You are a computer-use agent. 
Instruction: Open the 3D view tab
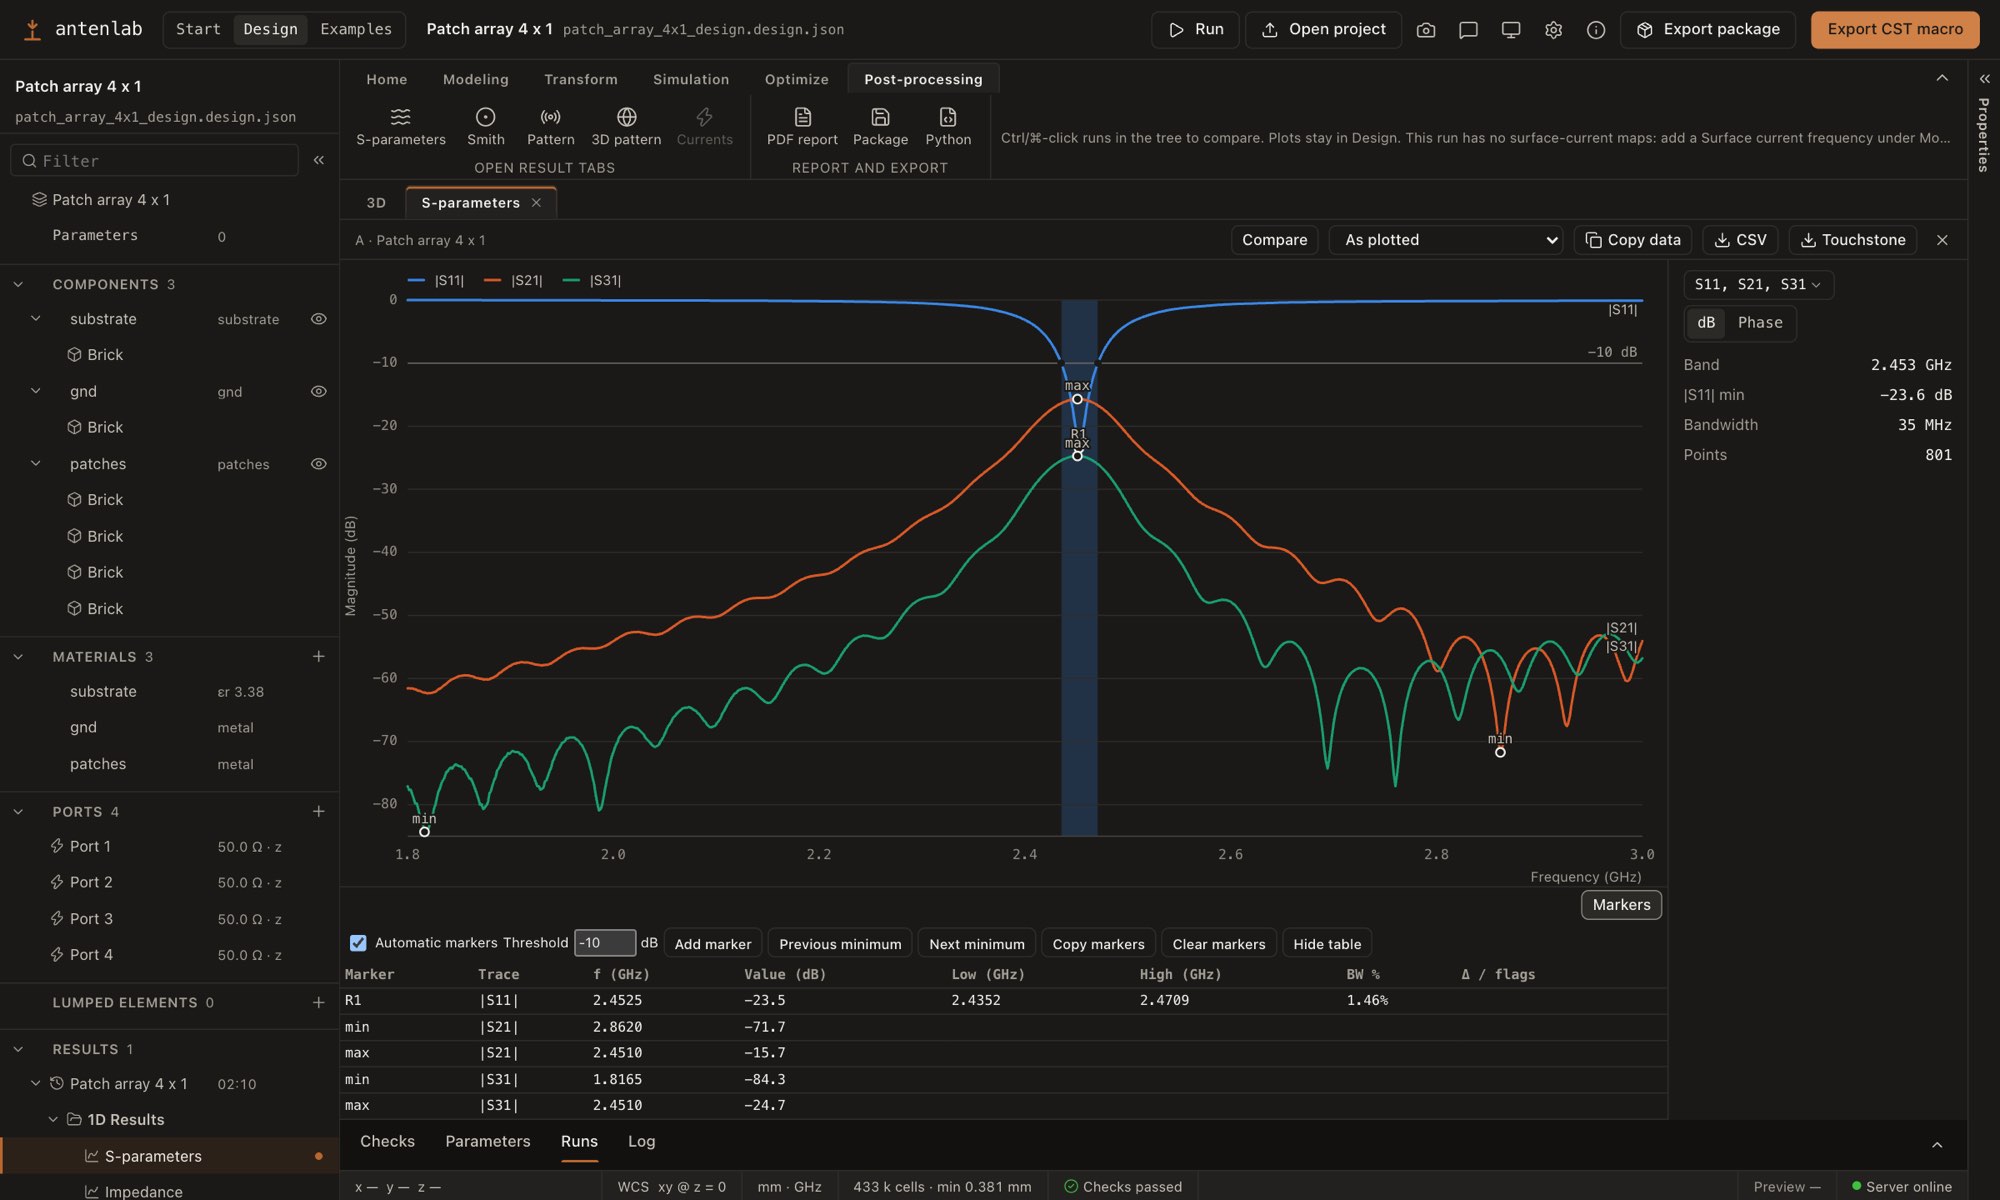[x=376, y=203]
